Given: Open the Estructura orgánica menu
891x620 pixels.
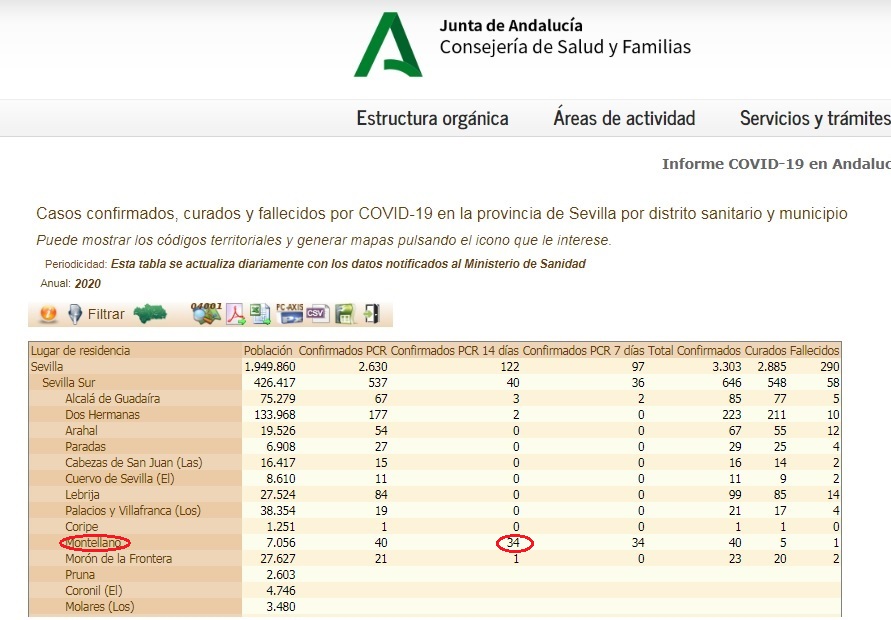Looking at the screenshot, I should tap(432, 118).
